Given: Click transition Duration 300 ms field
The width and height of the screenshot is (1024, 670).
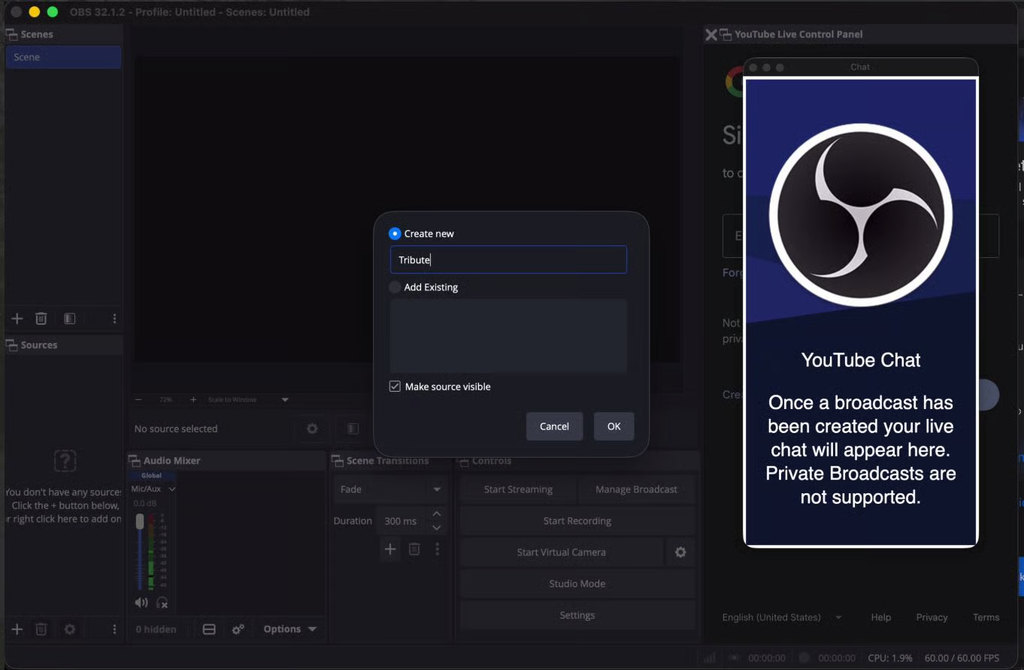Looking at the screenshot, I should (x=403, y=521).
